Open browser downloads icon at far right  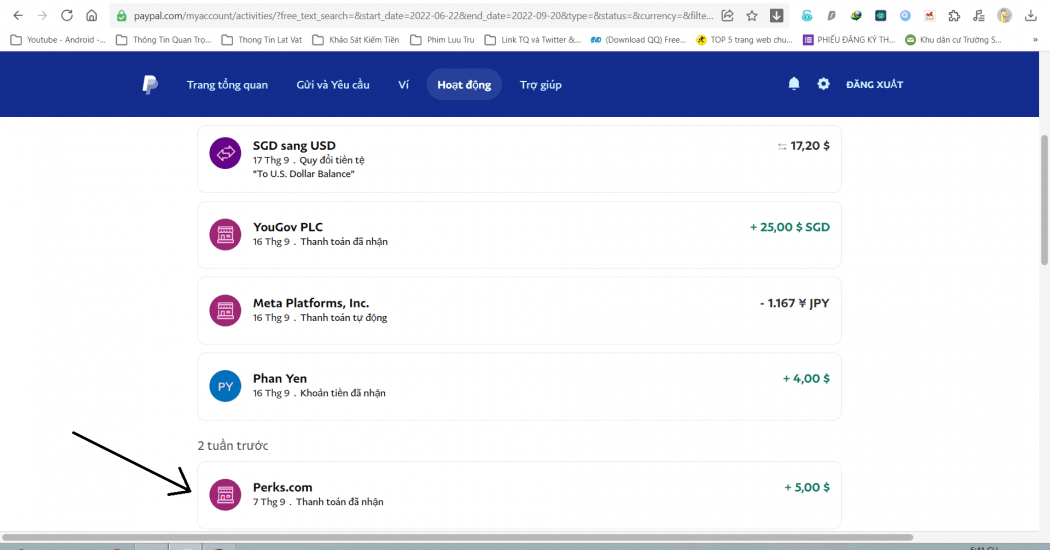(1031, 15)
